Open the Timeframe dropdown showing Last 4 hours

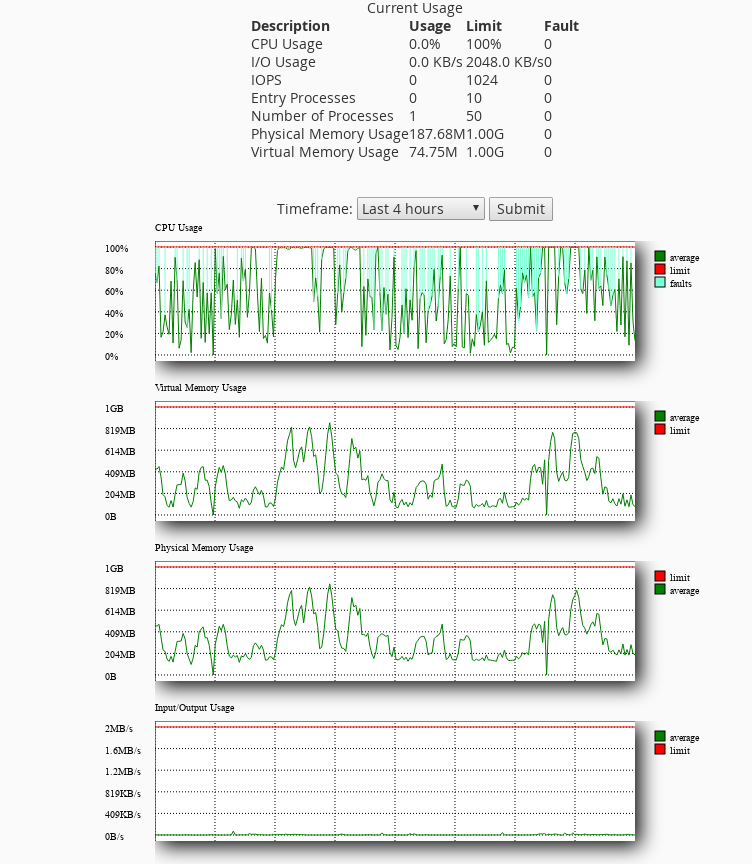tap(420, 209)
